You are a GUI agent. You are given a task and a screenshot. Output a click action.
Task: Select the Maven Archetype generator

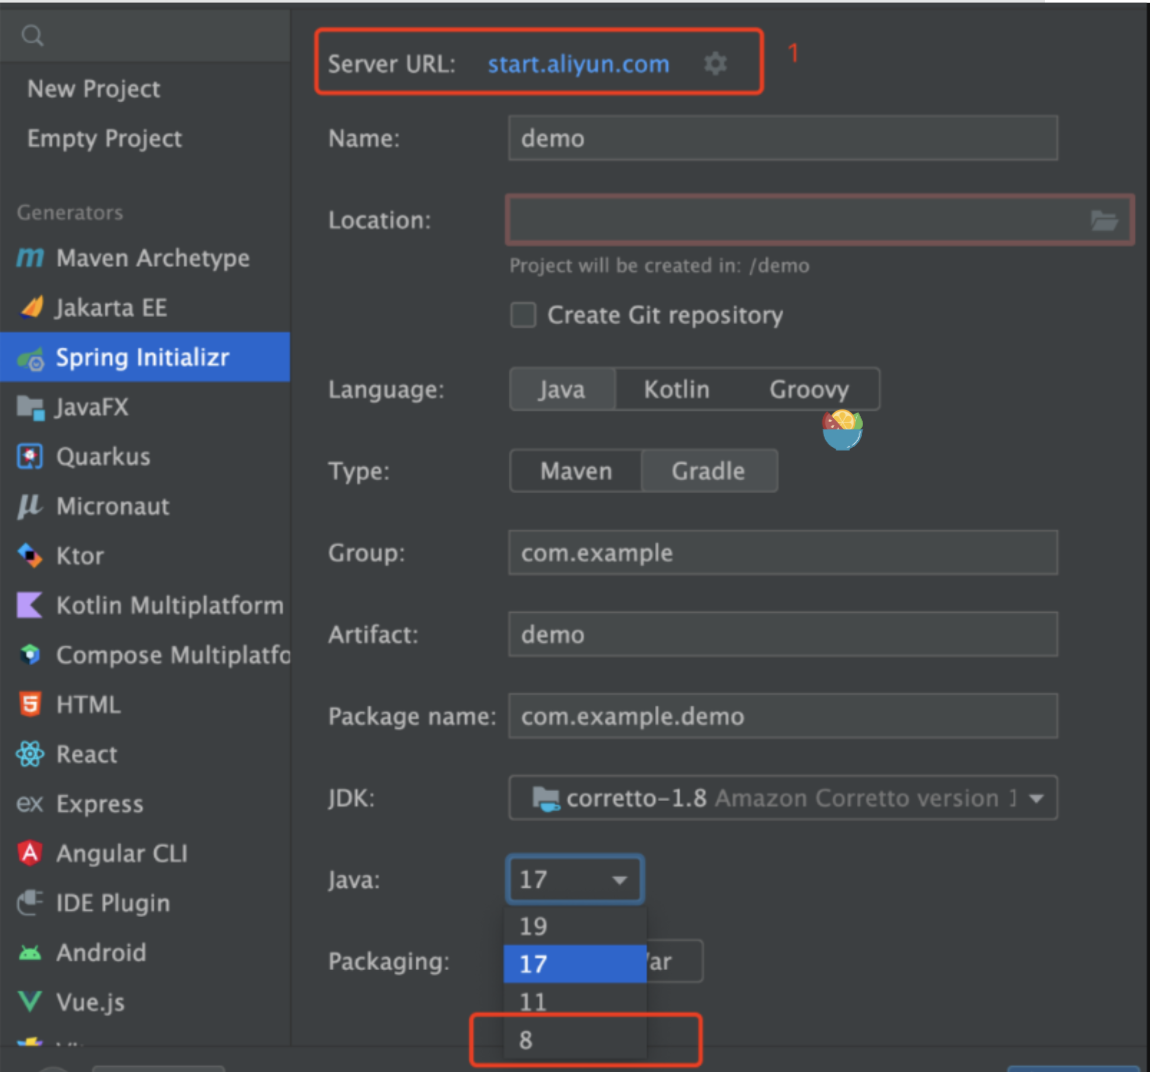pos(145,258)
